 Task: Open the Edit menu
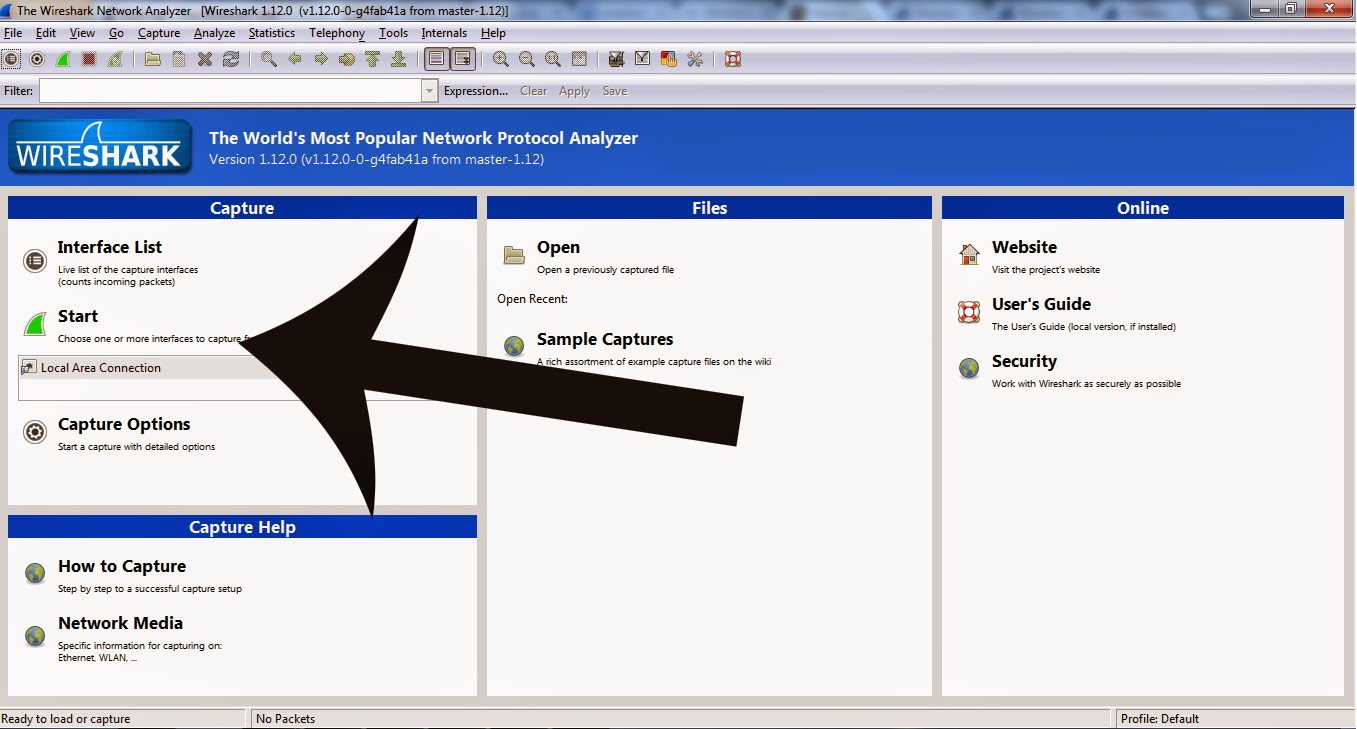click(46, 33)
